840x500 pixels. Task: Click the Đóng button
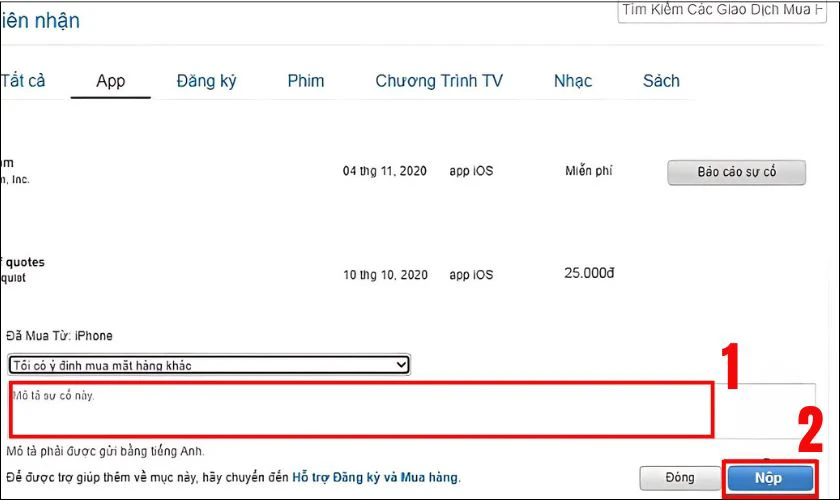coord(680,477)
